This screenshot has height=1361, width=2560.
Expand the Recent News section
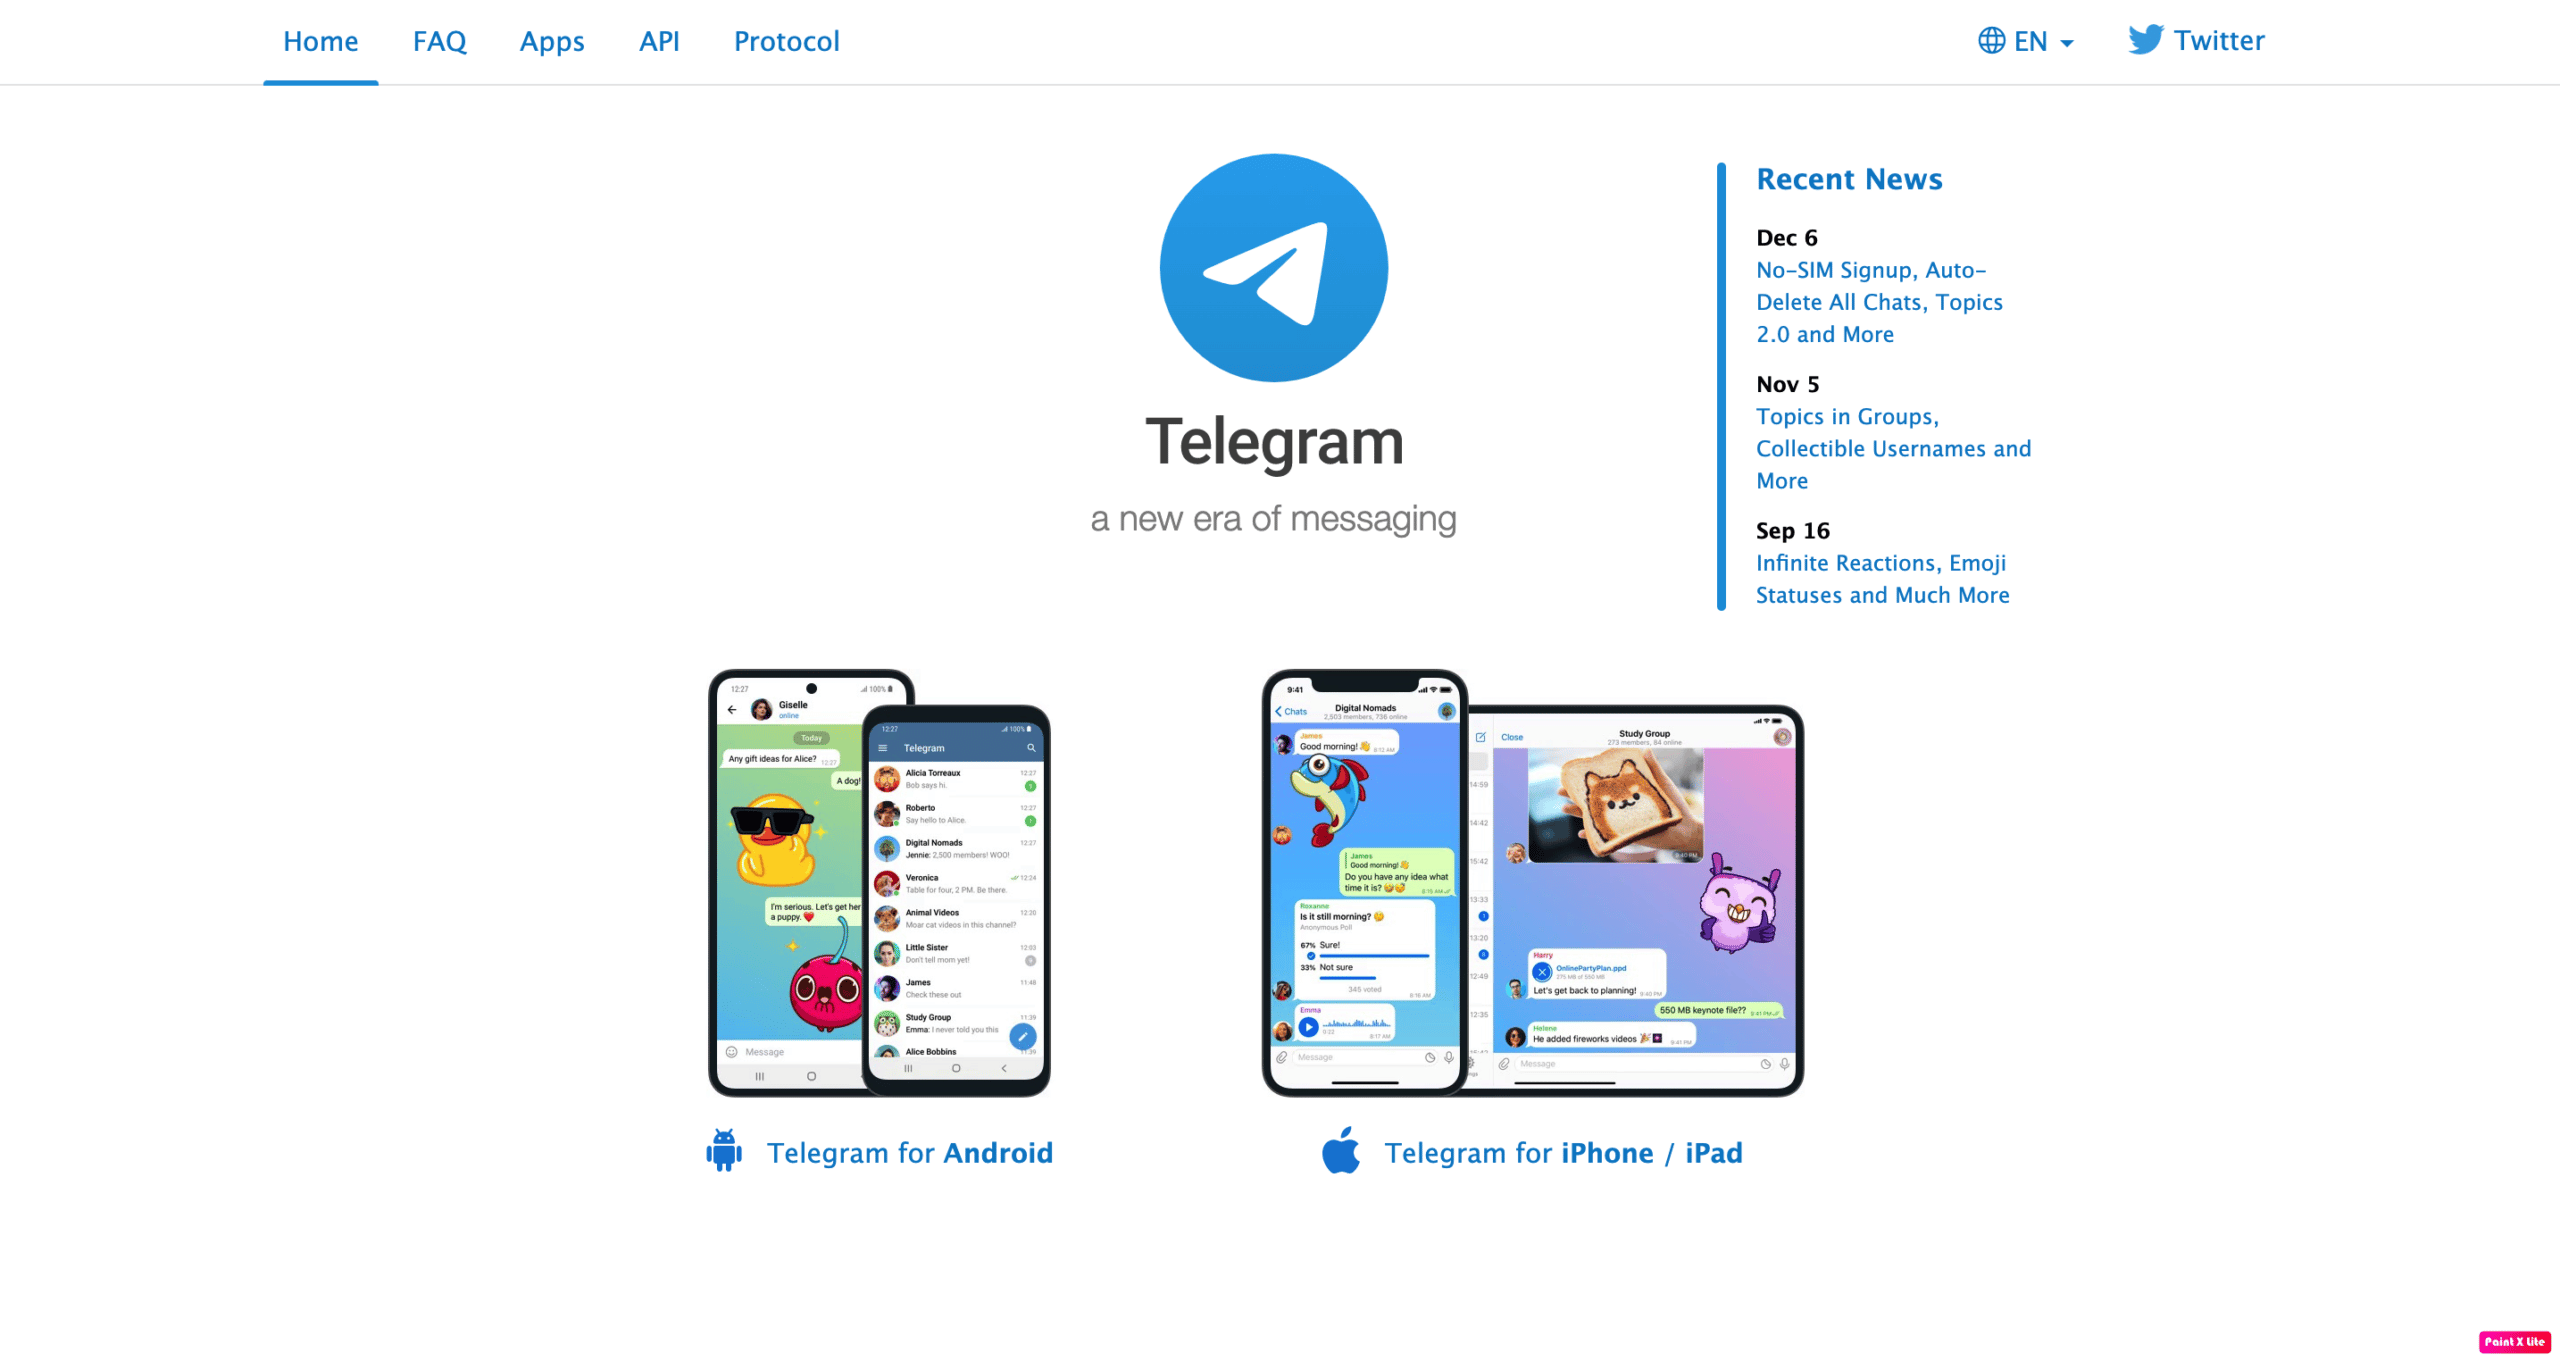[1849, 178]
